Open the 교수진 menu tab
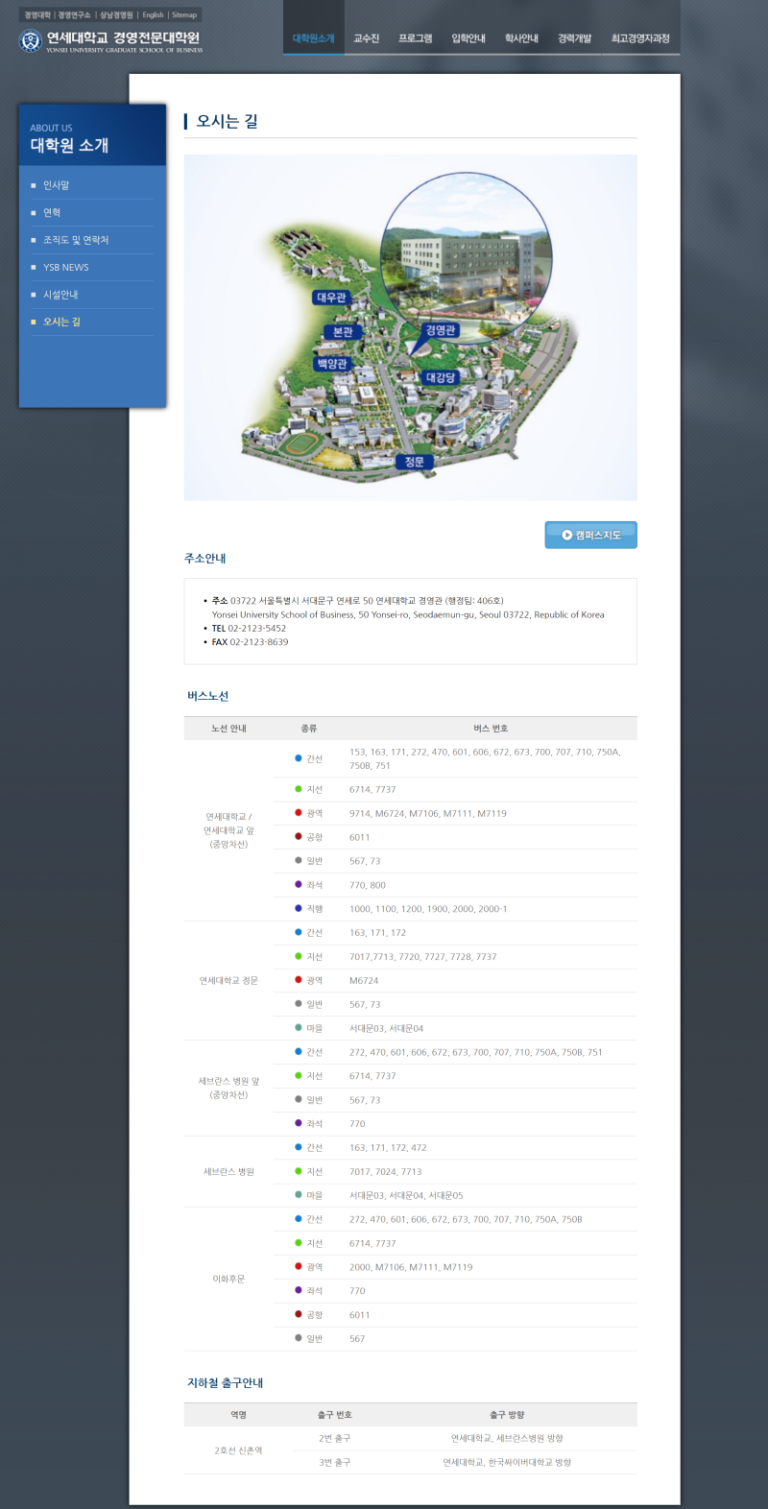This screenshot has height=1509, width=768. pyautogui.click(x=366, y=39)
